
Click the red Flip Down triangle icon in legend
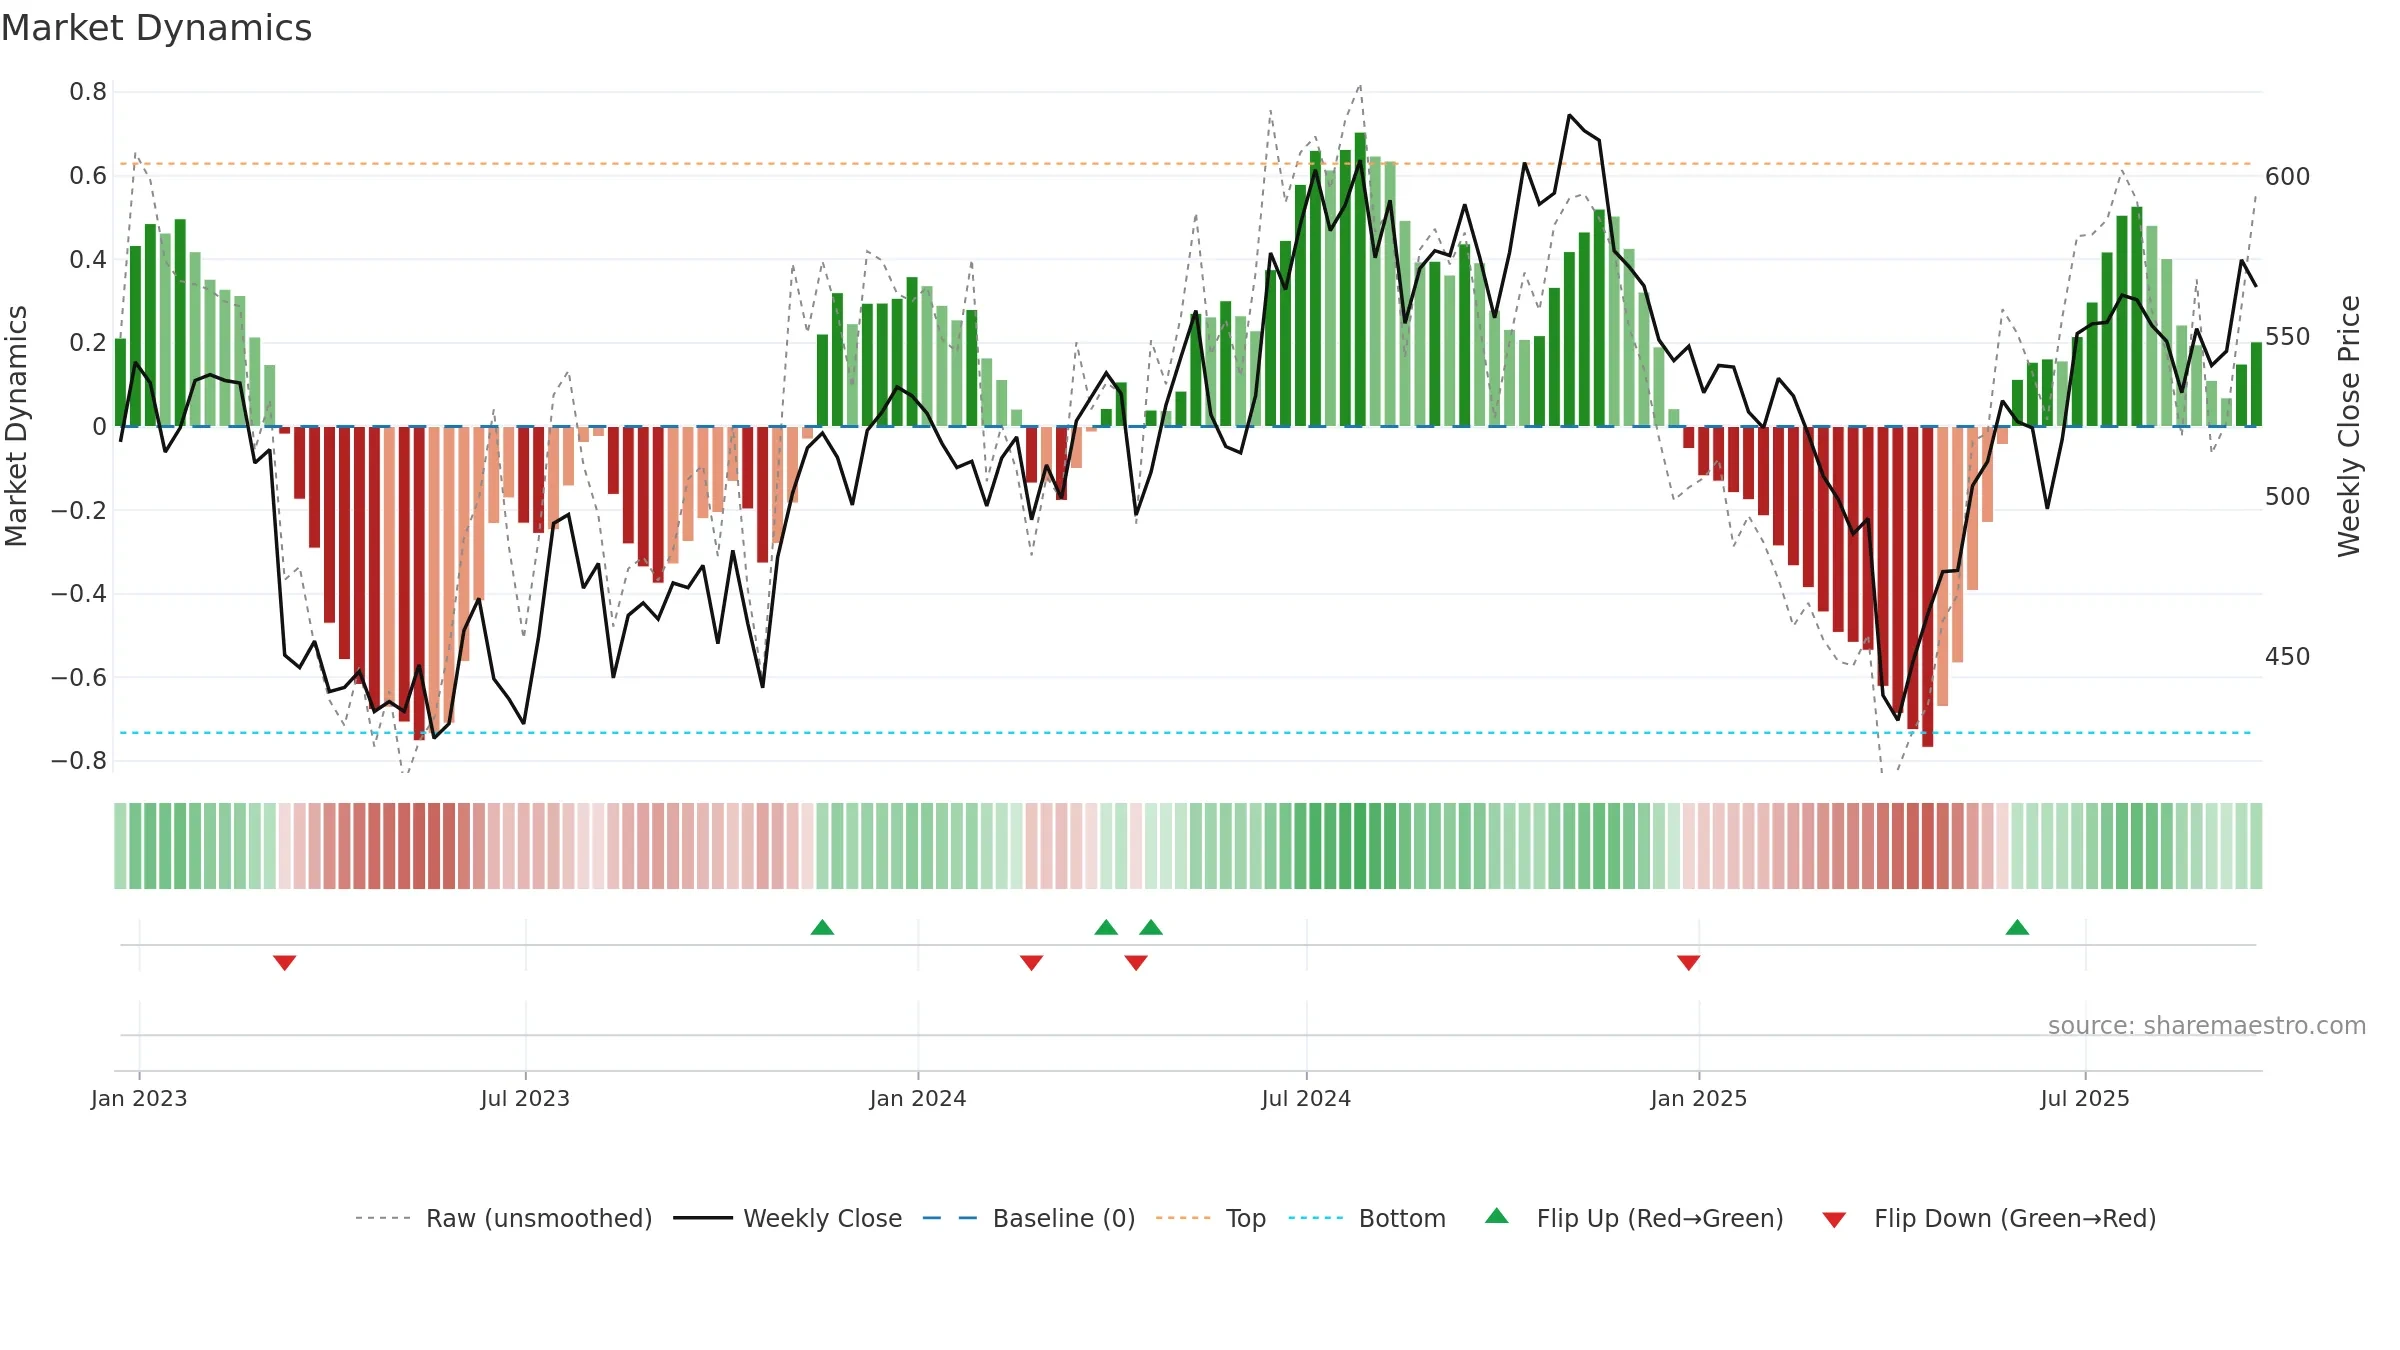pos(1834,1220)
